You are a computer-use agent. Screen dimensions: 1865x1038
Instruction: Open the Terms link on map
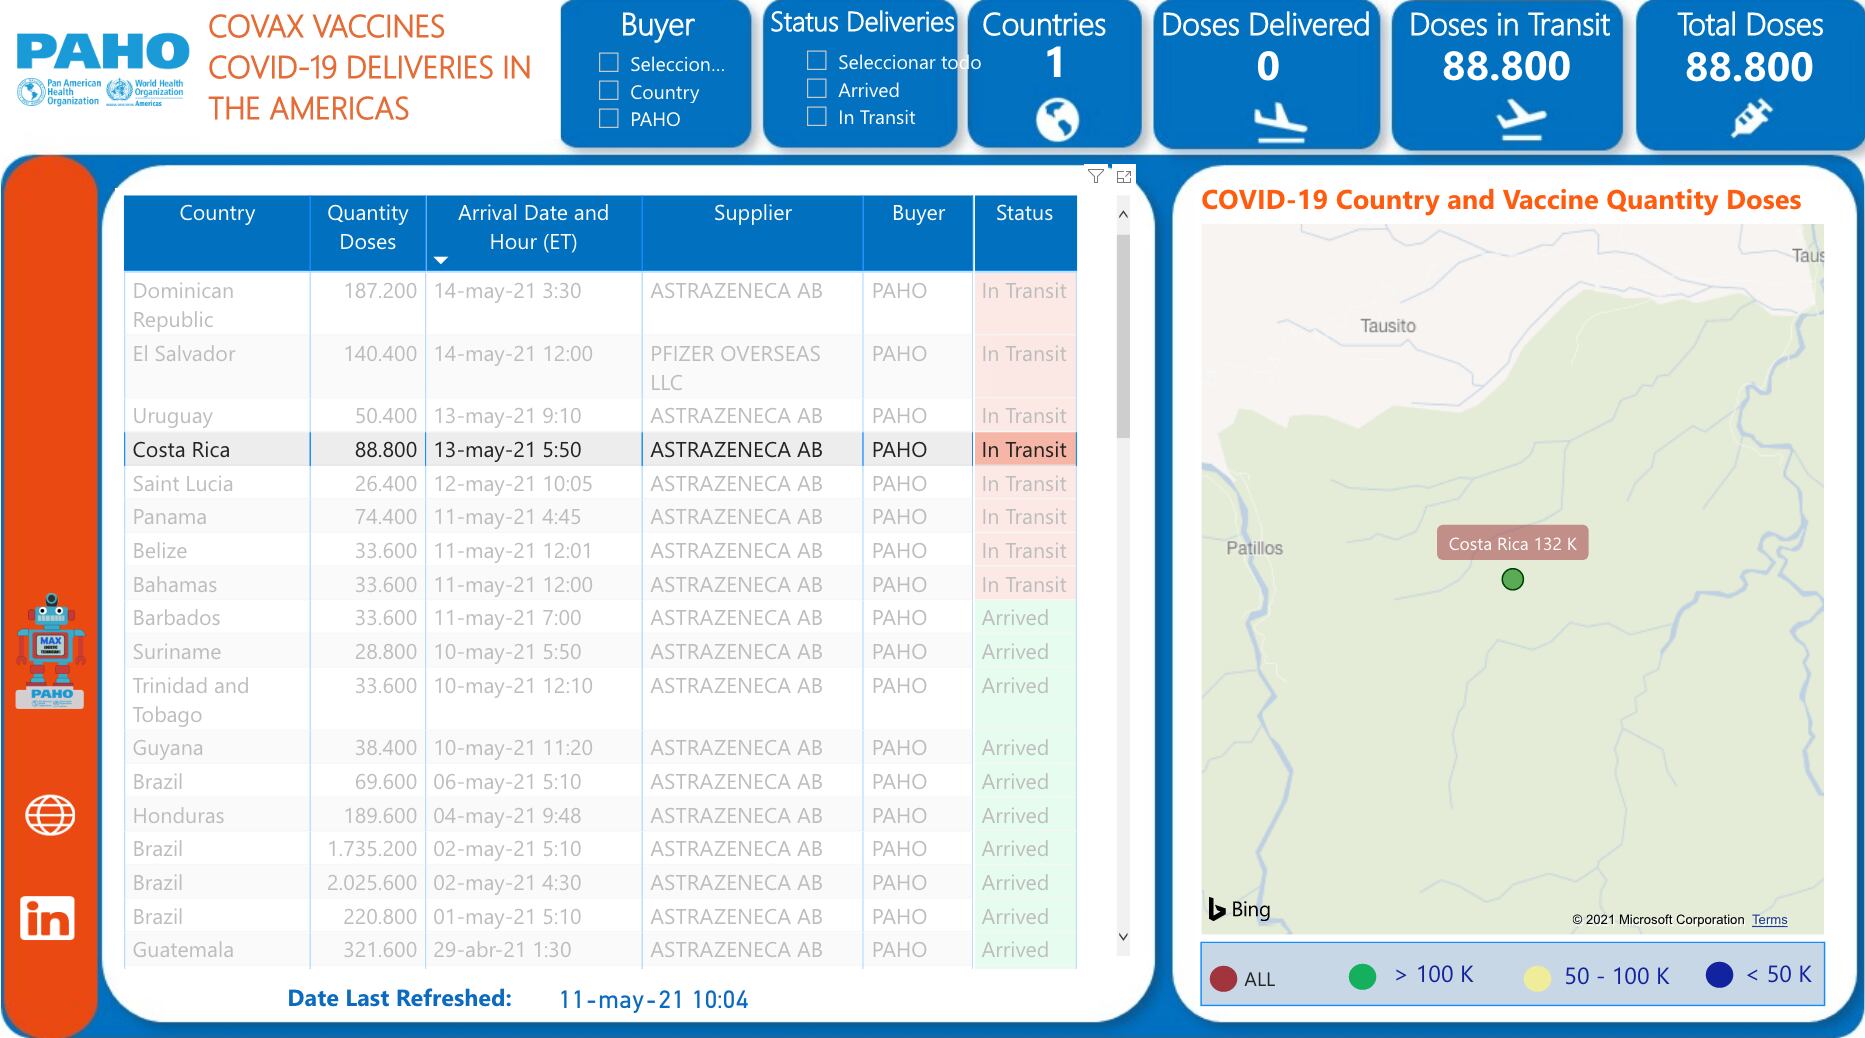(x=1769, y=920)
